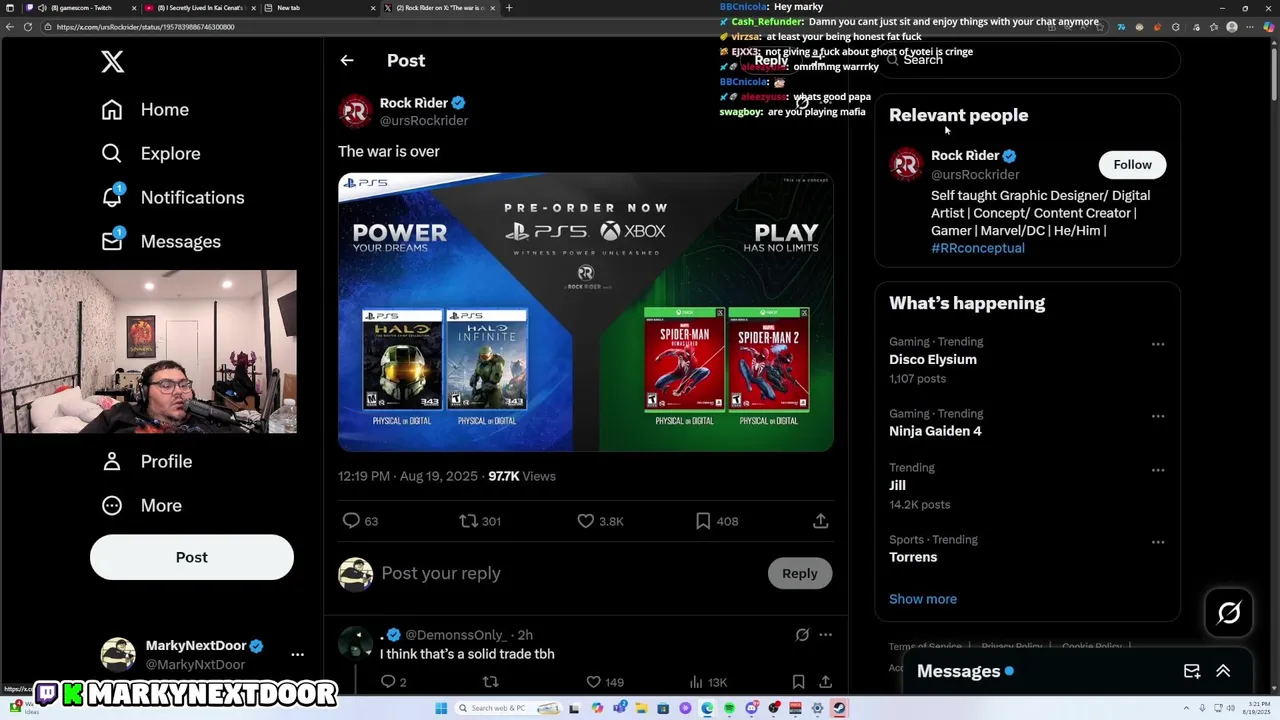The height and width of the screenshot is (720, 1280).
Task: Switch to the New tab tab
Action: (318, 8)
